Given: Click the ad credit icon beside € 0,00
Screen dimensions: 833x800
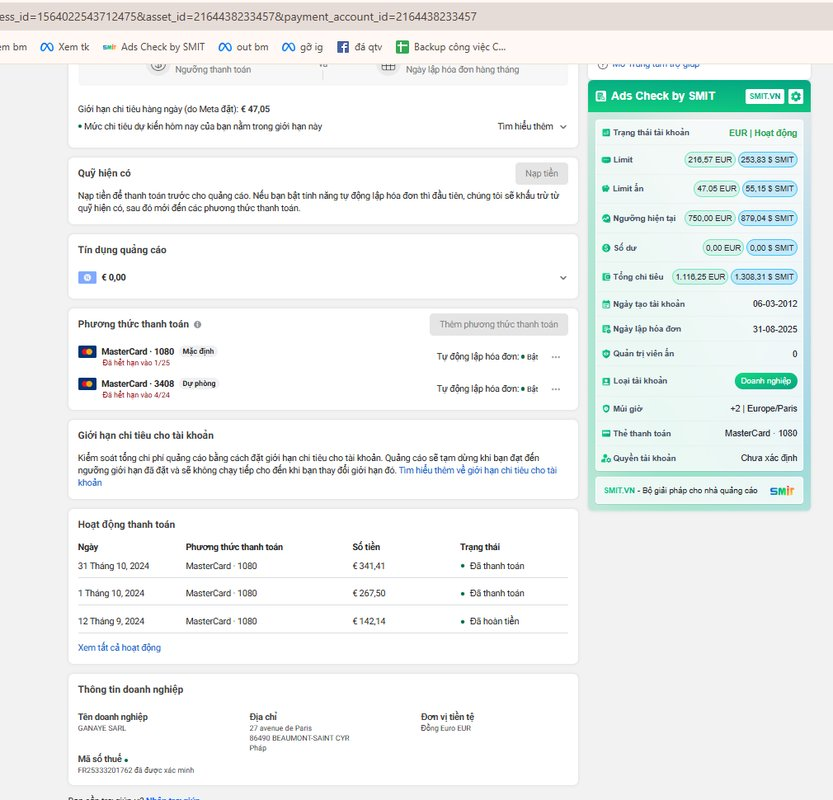Looking at the screenshot, I should pyautogui.click(x=87, y=277).
